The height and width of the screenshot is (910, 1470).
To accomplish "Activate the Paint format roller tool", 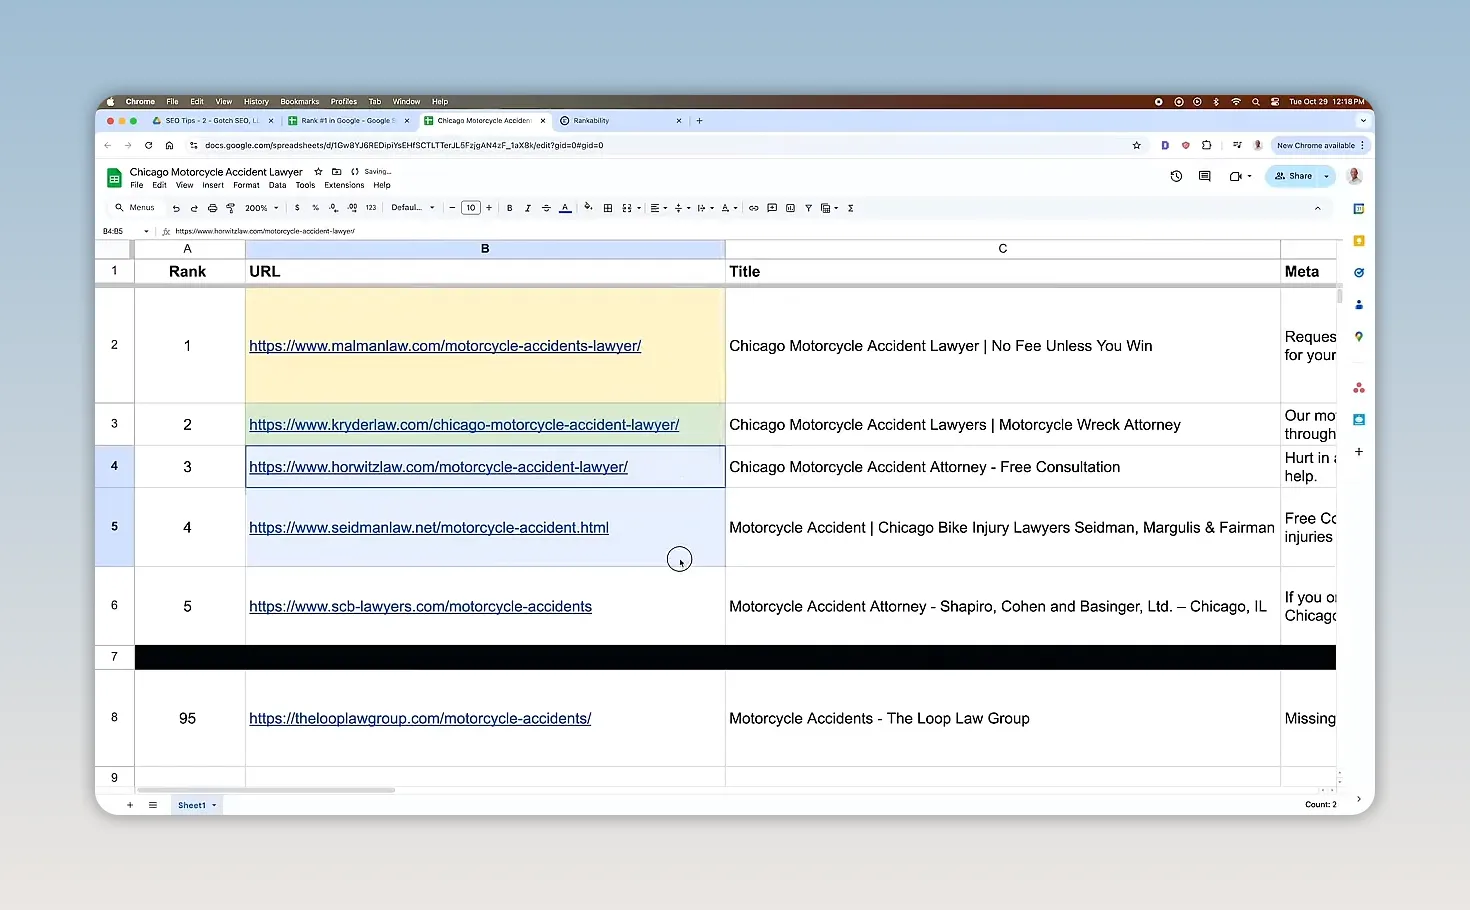I will [230, 208].
